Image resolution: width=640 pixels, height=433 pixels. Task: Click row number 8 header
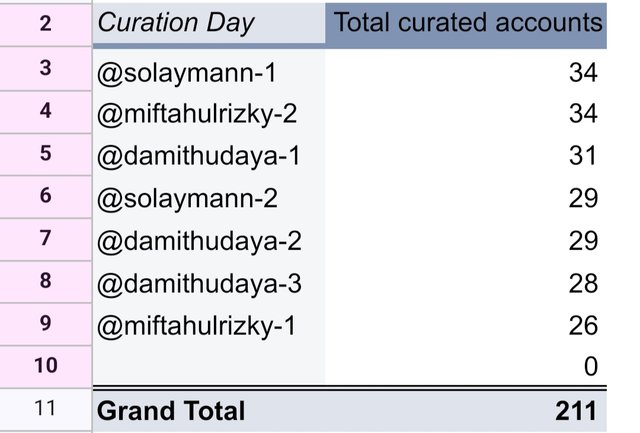[x=45, y=282]
